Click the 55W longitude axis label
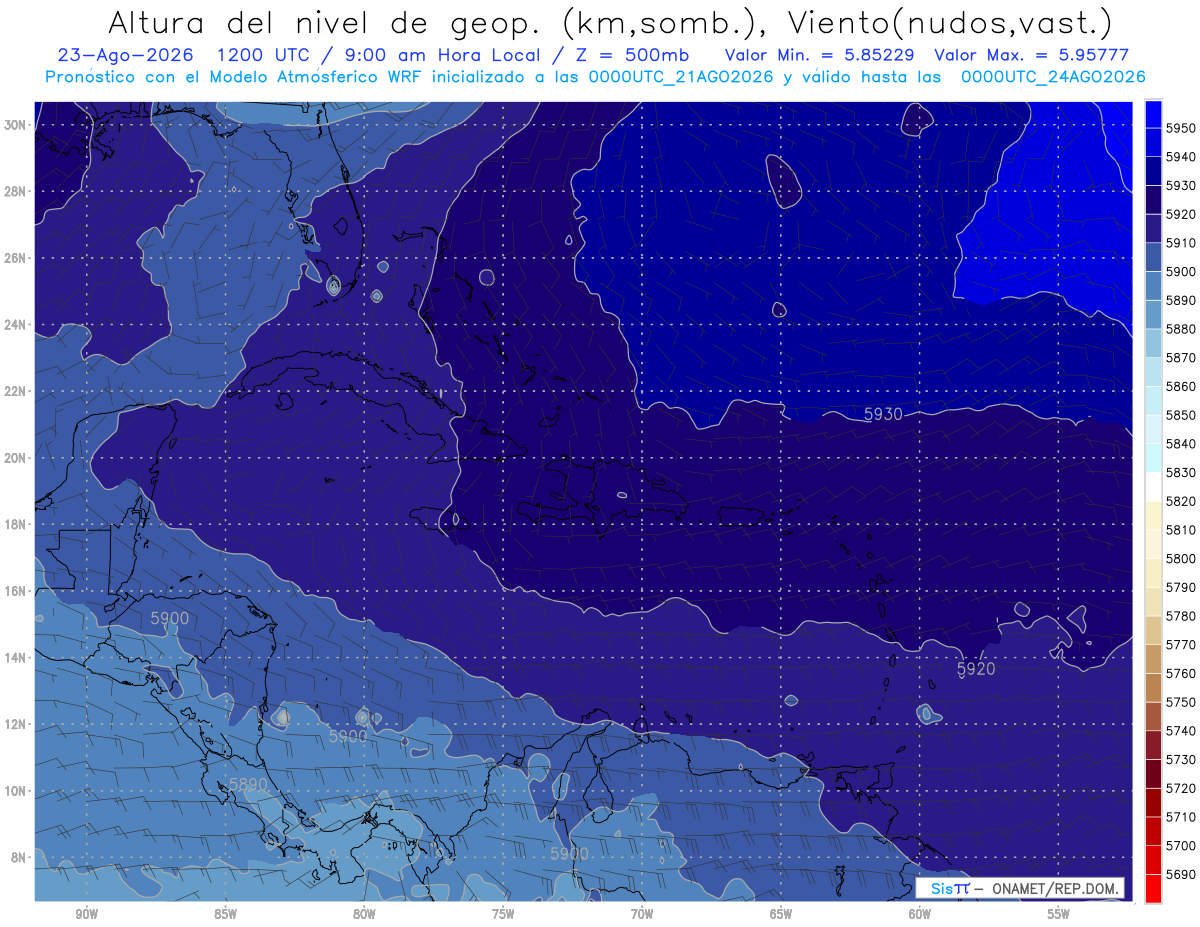This screenshot has height=927, width=1200. click(1059, 914)
